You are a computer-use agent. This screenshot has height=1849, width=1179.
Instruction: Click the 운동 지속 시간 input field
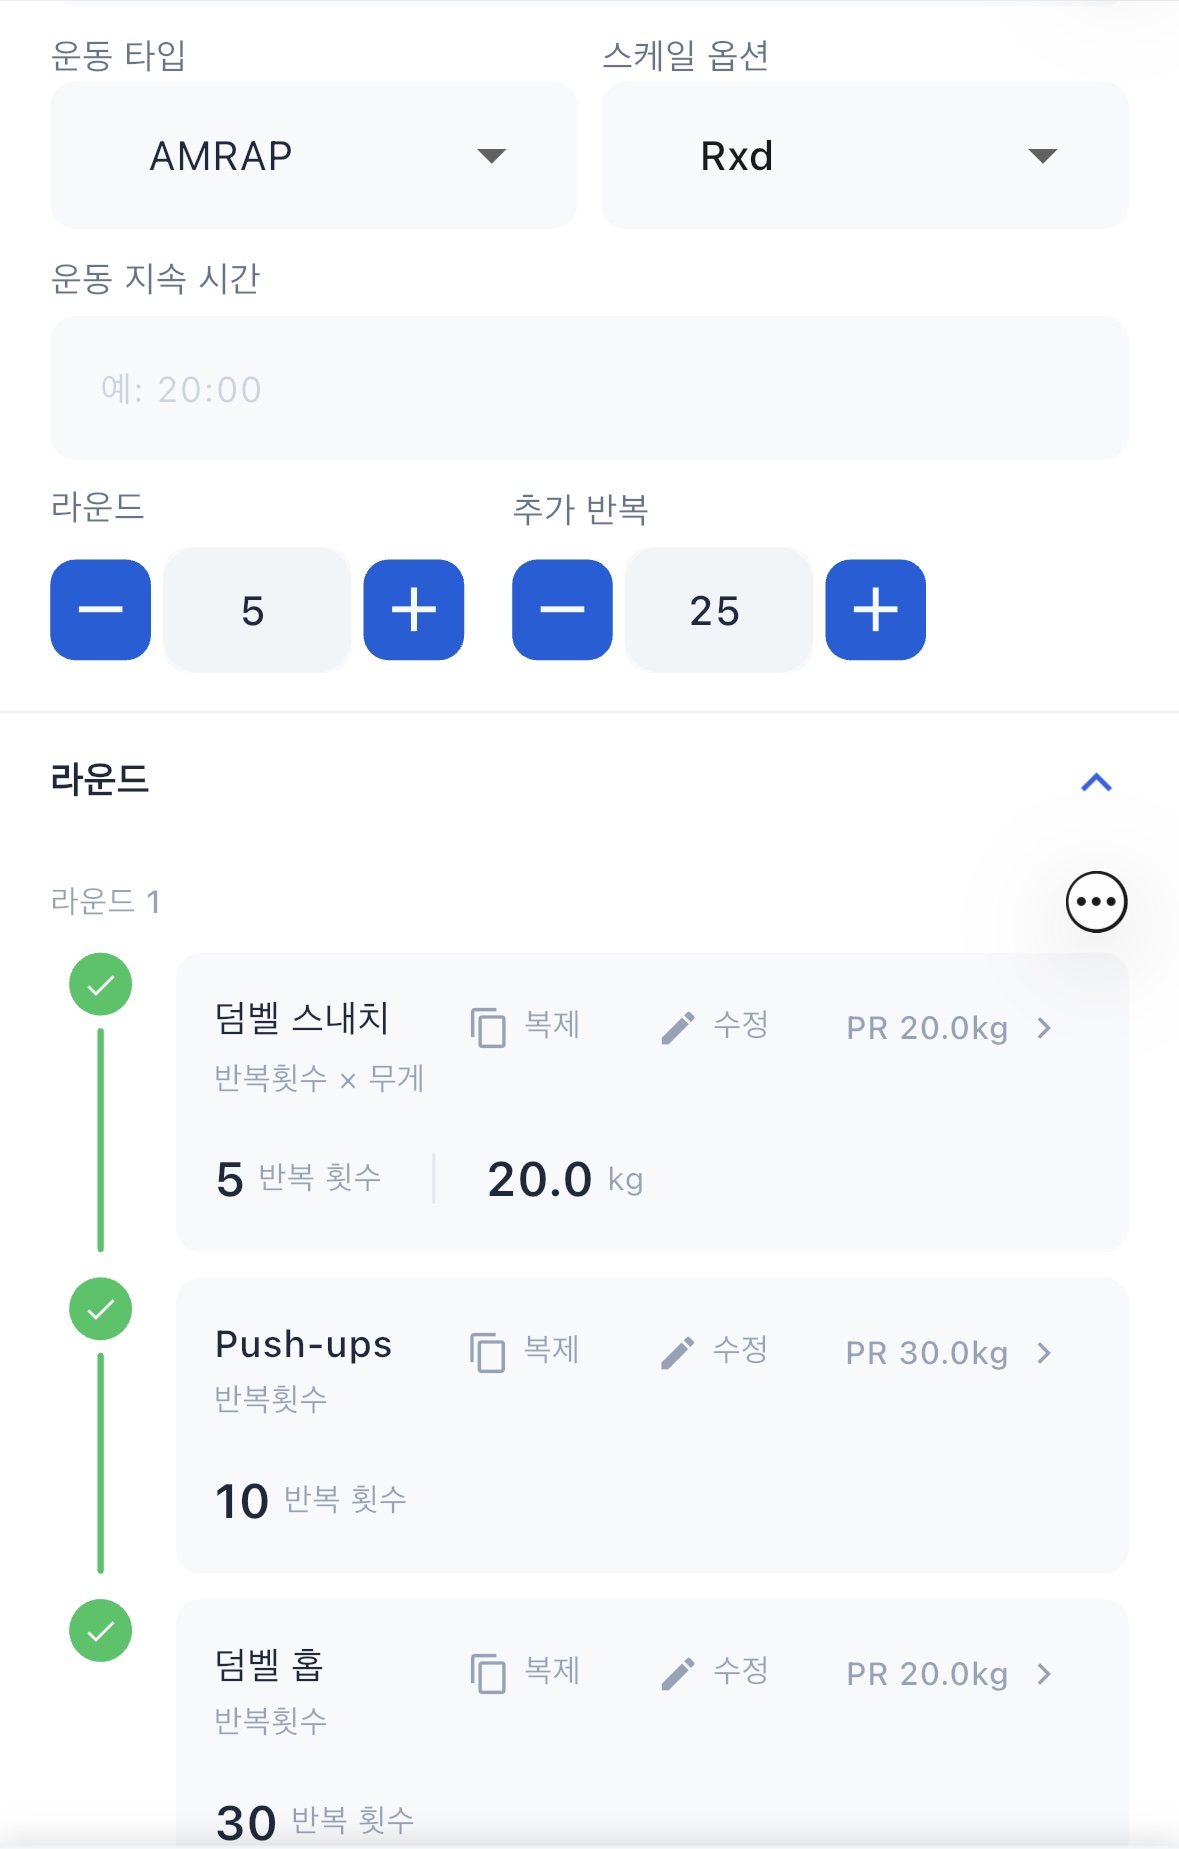tap(589, 388)
